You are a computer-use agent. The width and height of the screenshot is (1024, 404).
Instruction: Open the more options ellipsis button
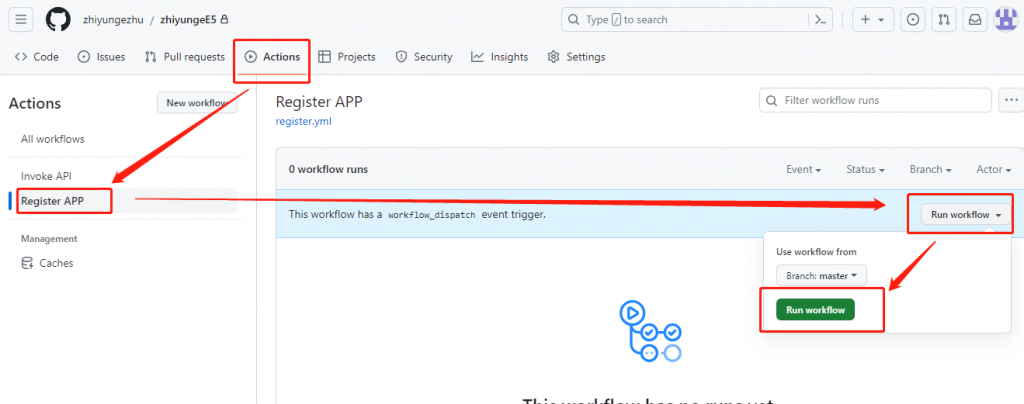[1011, 100]
